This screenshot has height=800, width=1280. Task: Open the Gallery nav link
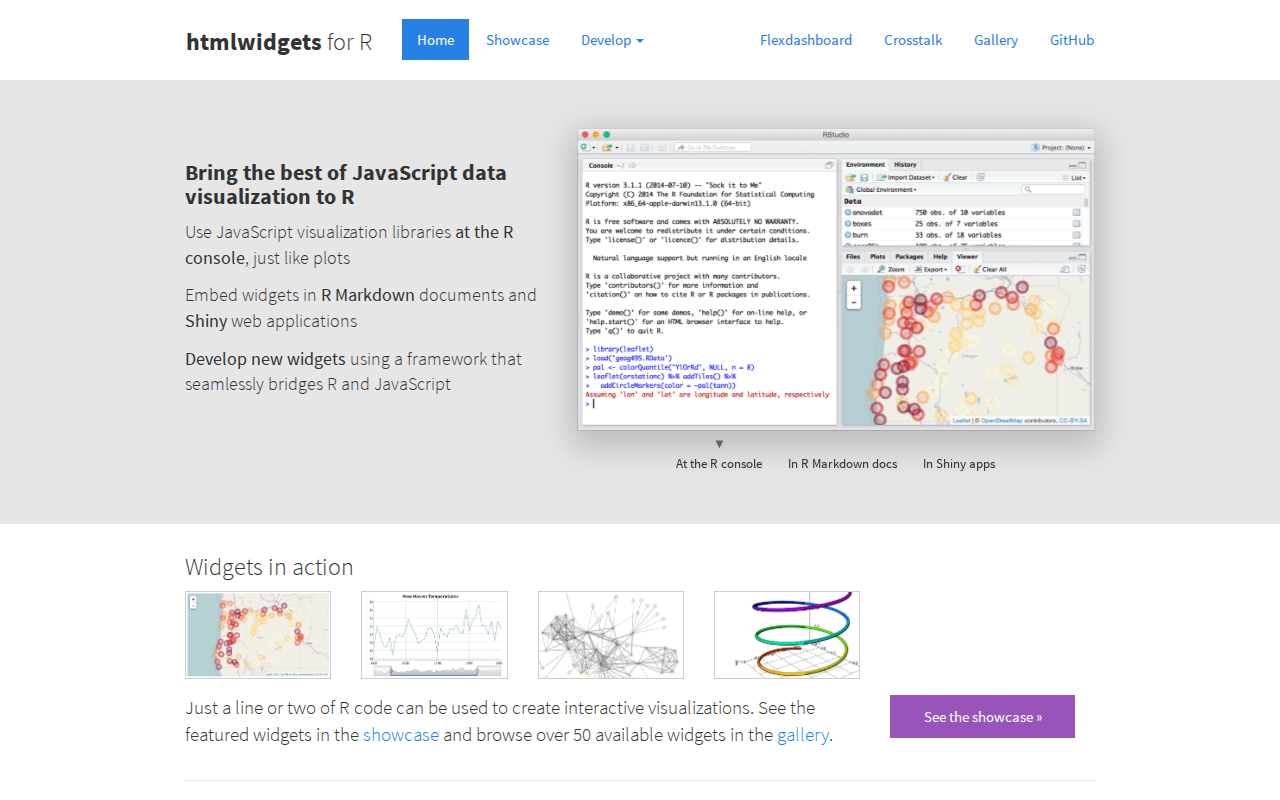tap(996, 40)
